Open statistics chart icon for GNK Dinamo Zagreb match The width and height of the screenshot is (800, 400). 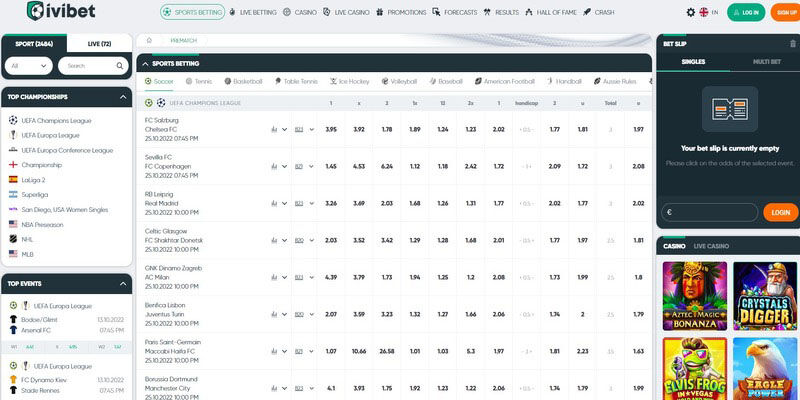pyautogui.click(x=274, y=277)
